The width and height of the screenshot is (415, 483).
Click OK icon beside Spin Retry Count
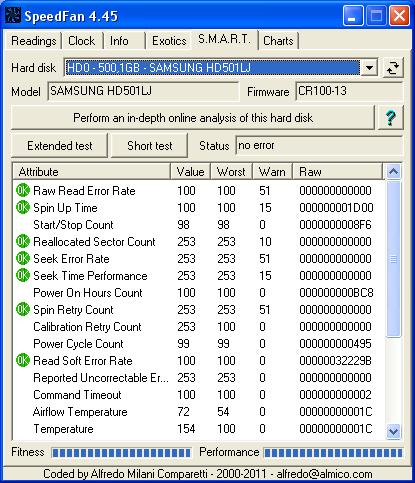click(x=23, y=309)
